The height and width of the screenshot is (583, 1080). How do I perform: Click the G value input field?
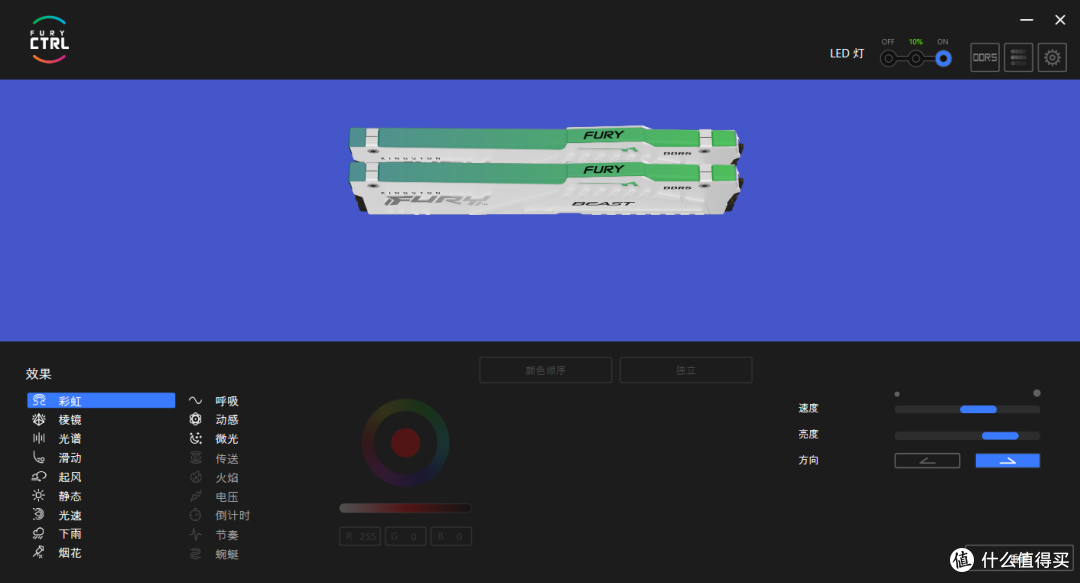pos(406,536)
